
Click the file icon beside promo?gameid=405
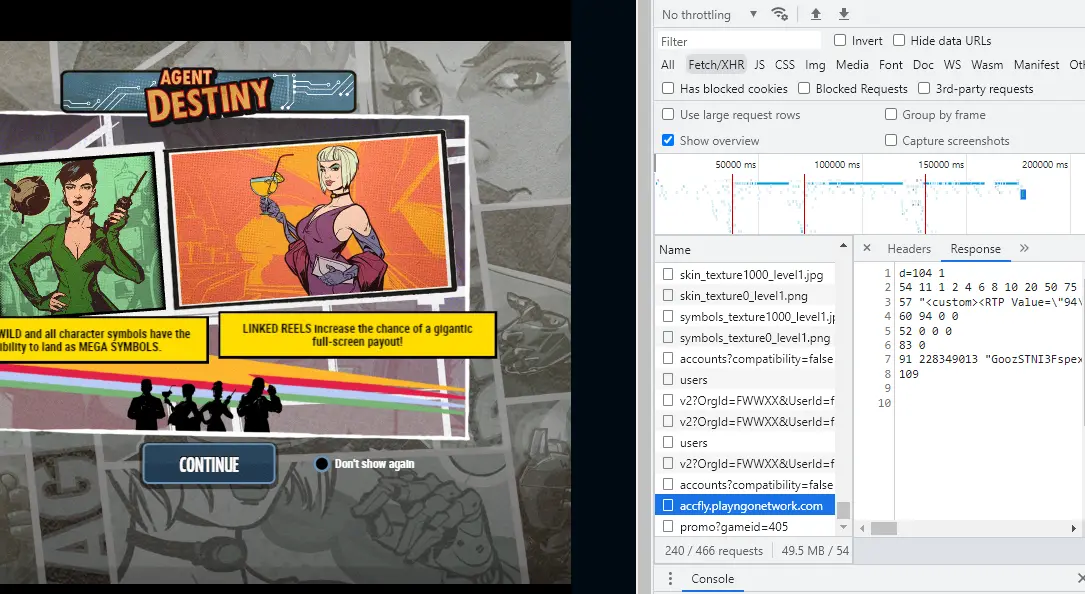(668, 526)
